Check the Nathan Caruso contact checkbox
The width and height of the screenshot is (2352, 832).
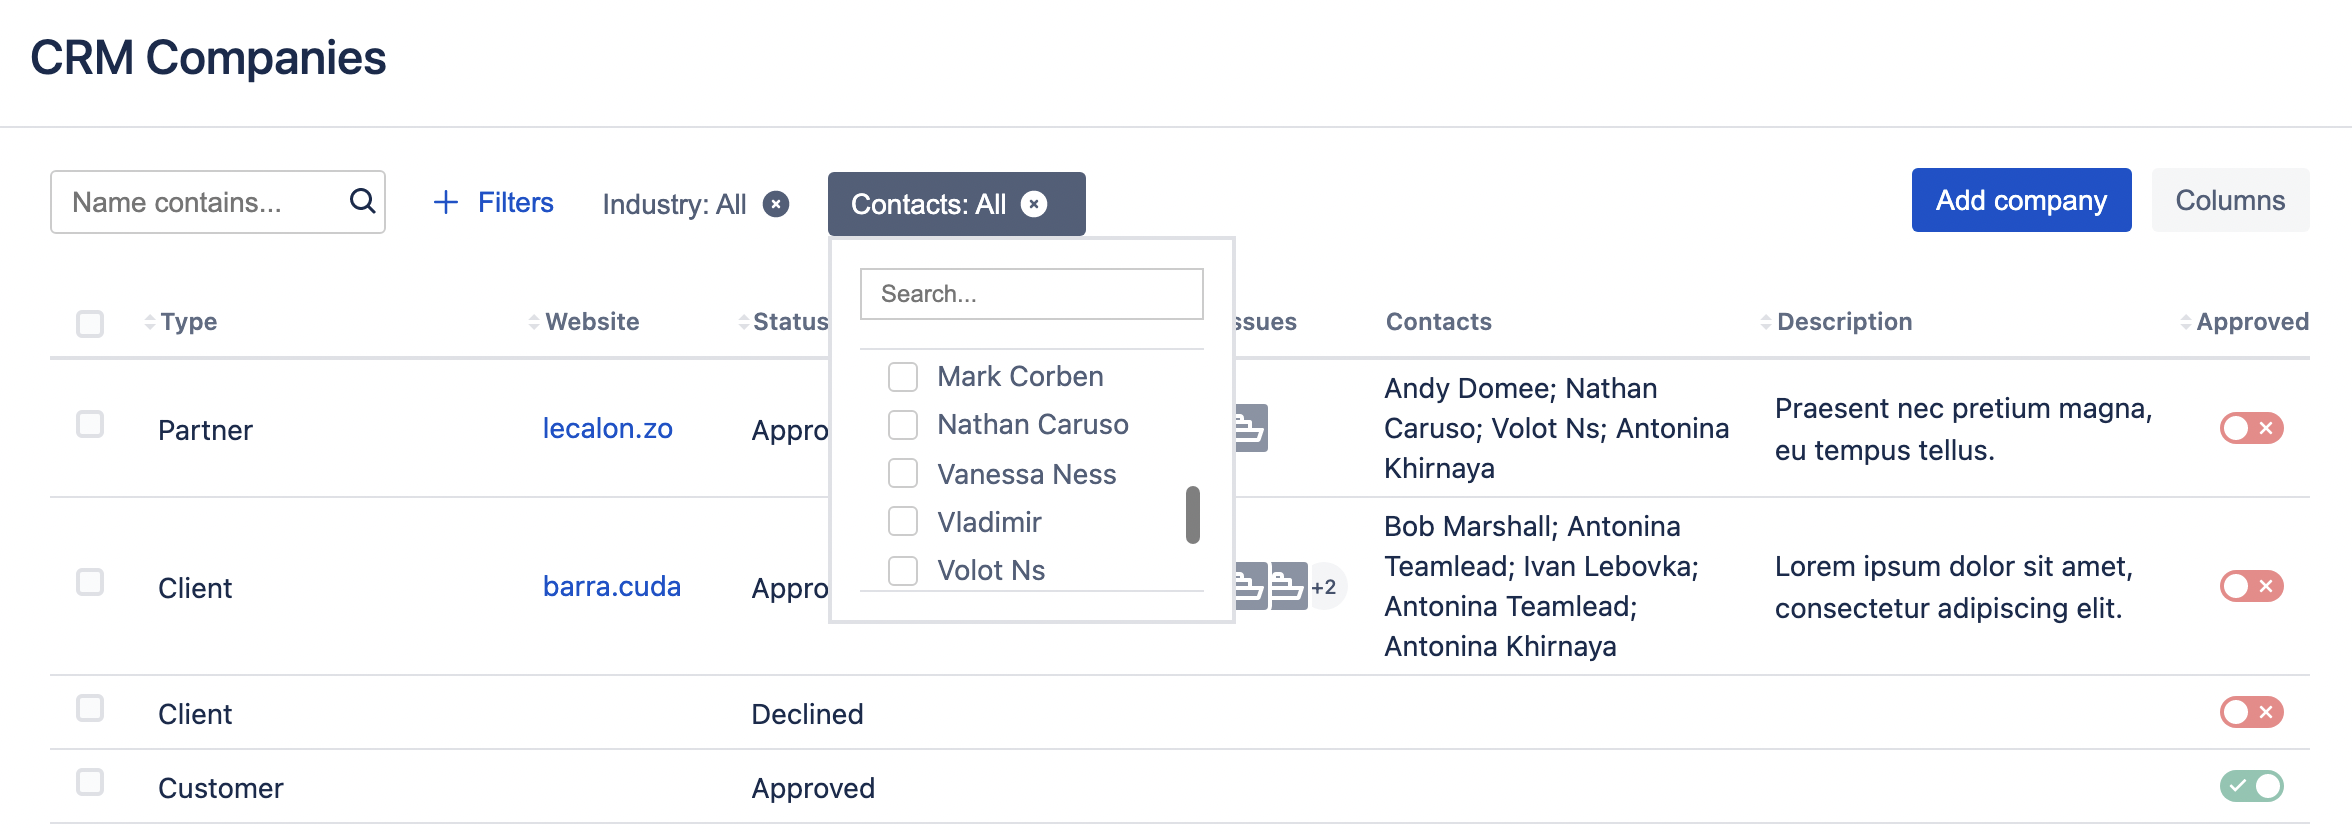pyautogui.click(x=903, y=425)
